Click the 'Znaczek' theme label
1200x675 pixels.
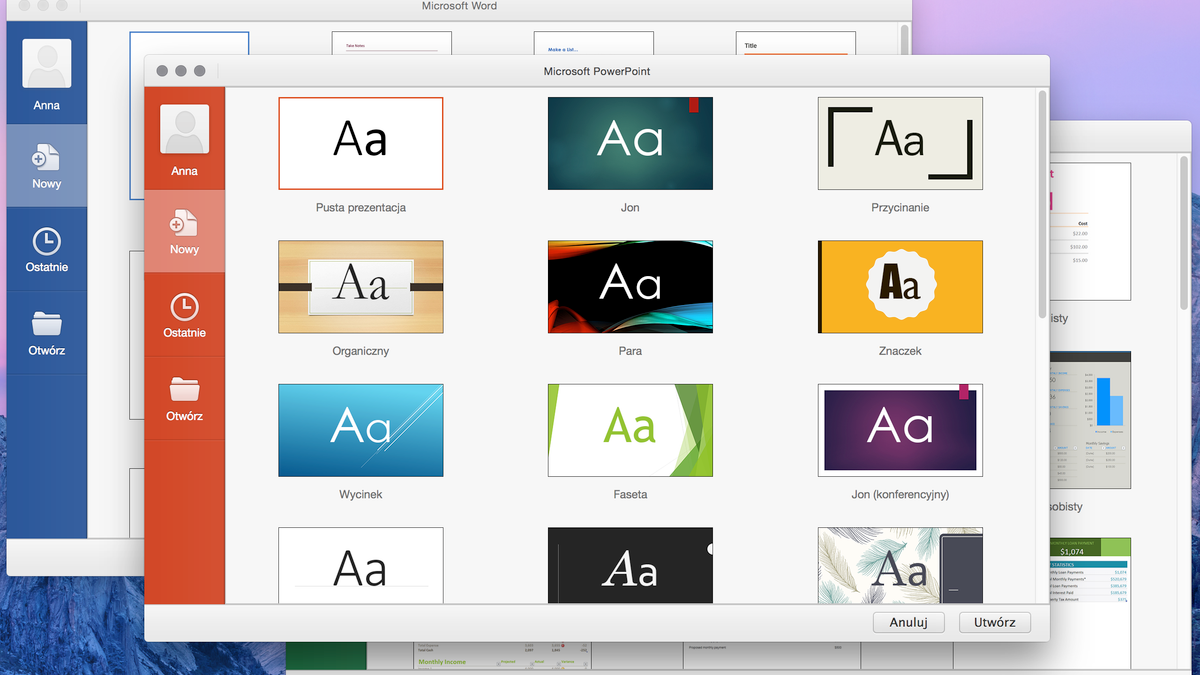tap(900, 351)
